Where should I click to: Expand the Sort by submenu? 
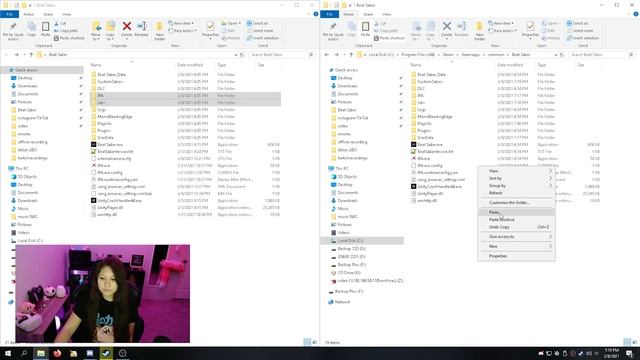[516, 178]
